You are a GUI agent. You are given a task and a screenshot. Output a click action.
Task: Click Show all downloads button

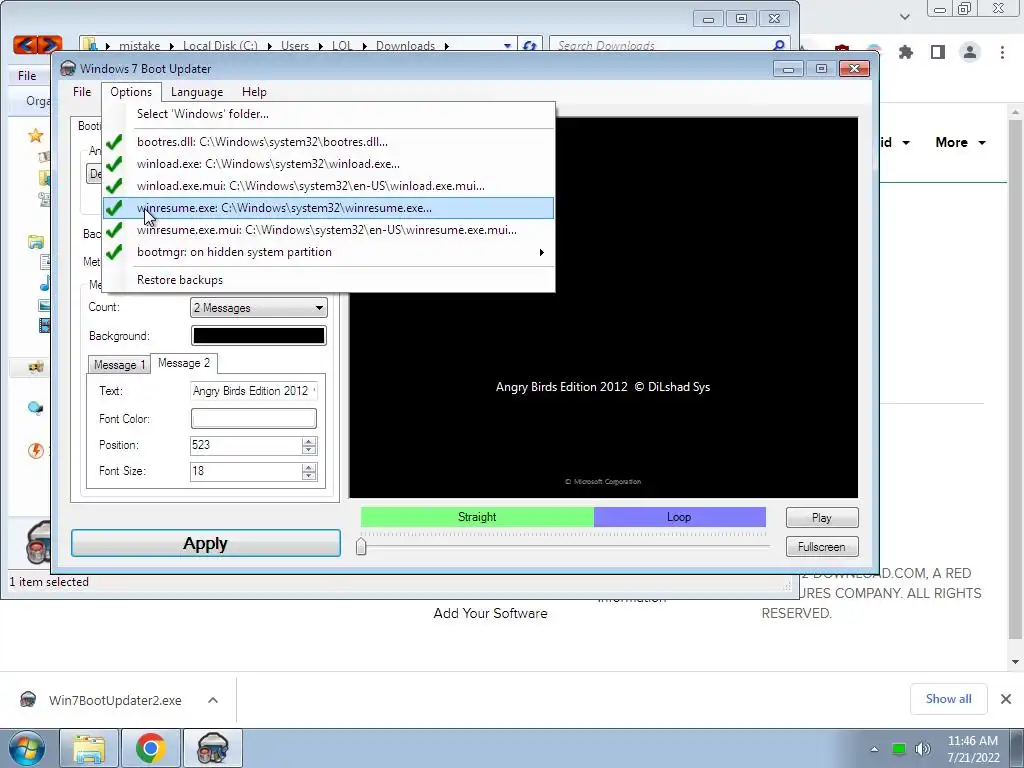tap(948, 699)
